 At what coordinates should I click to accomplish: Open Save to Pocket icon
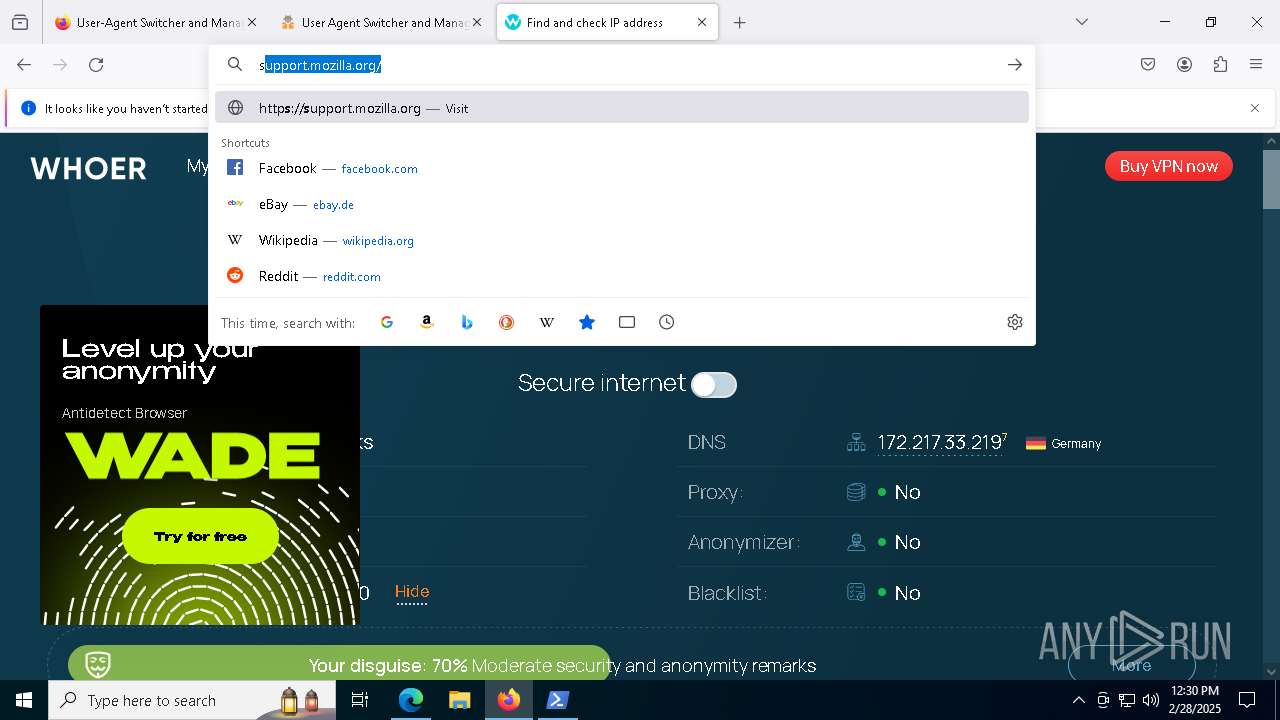coord(1148,65)
